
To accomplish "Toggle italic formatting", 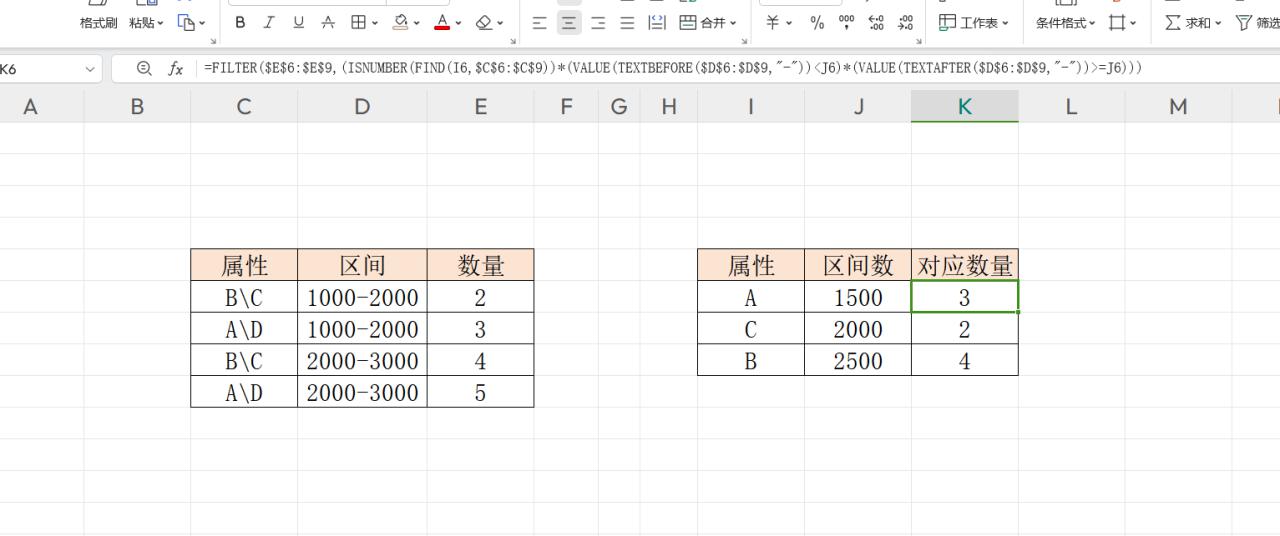I will pos(269,22).
